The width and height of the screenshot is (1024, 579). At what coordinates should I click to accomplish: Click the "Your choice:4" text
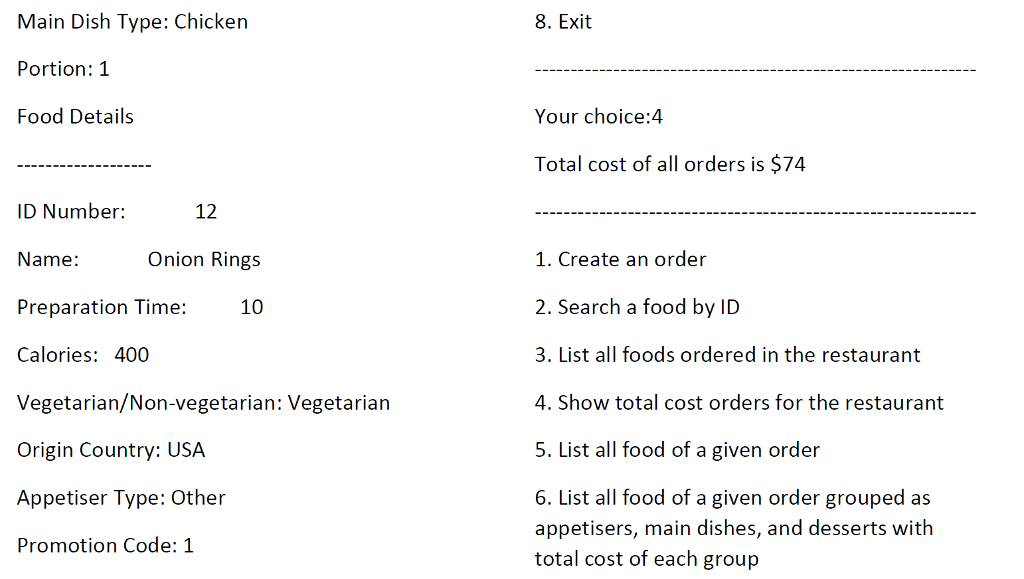point(598,117)
